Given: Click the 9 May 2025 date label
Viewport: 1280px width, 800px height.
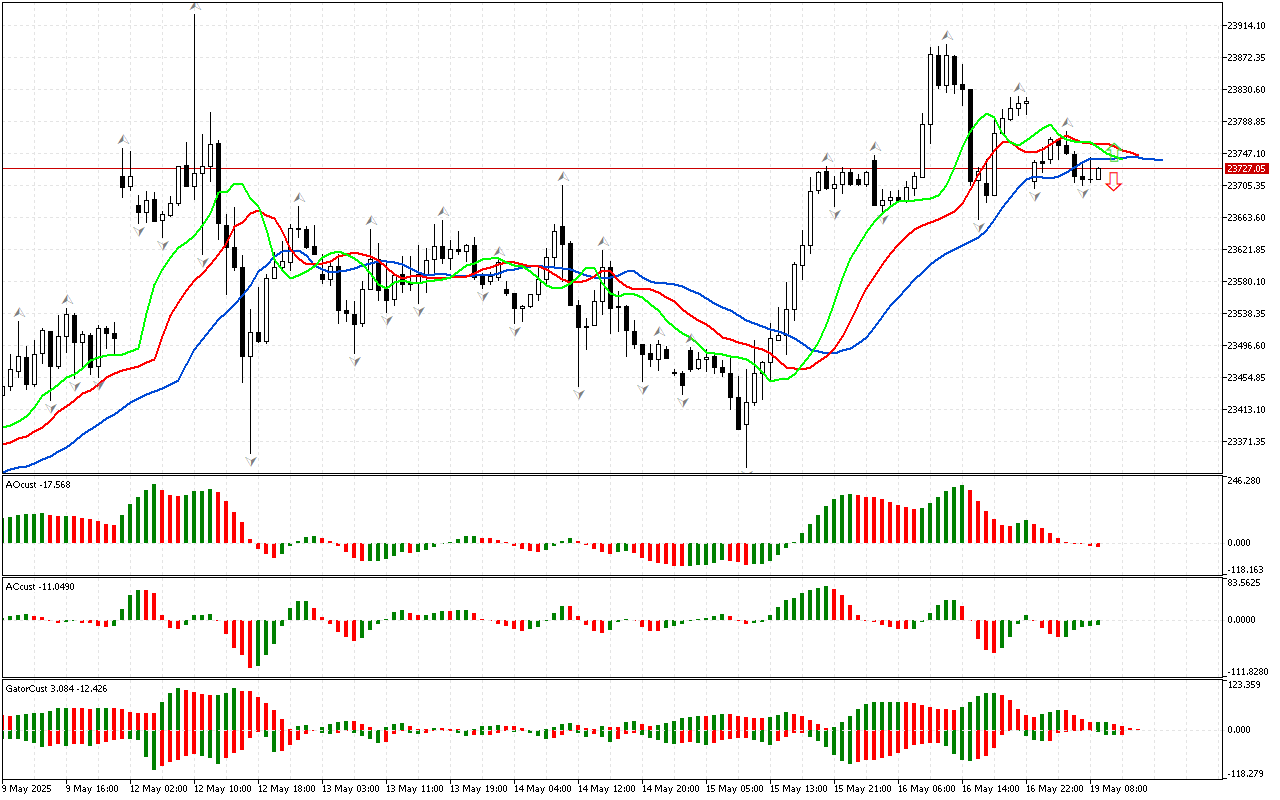Looking at the screenshot, I should point(26,788).
